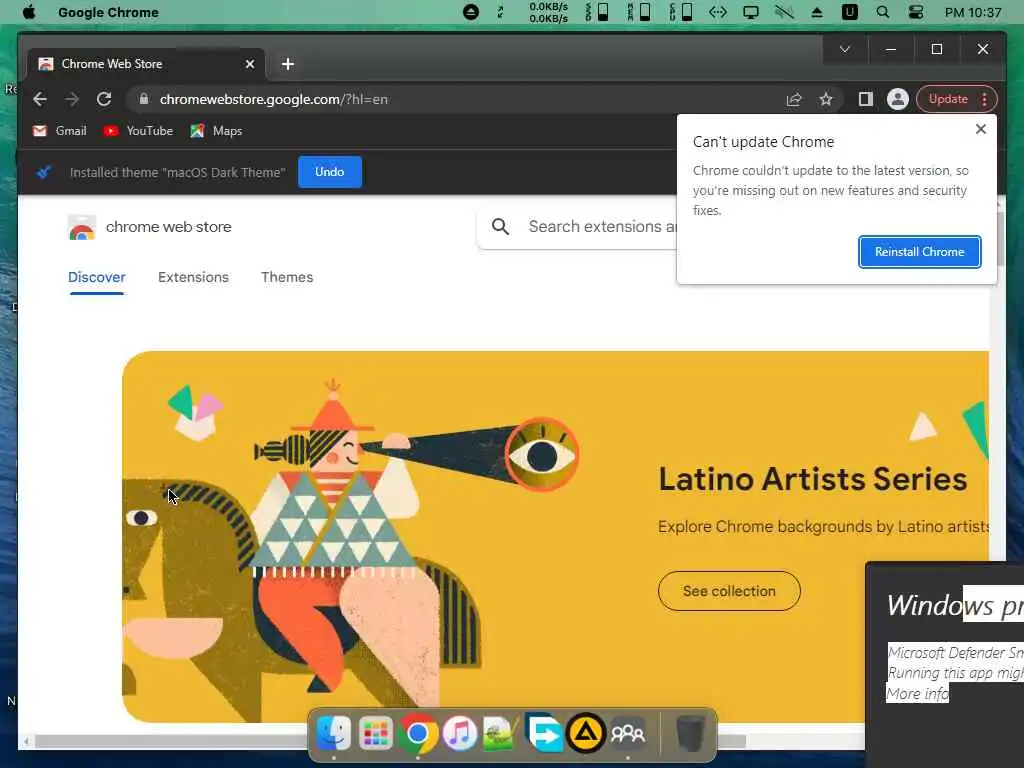Screen dimensions: 1024x768
Task: Open Control Center icon in menu bar
Action: tap(916, 12)
